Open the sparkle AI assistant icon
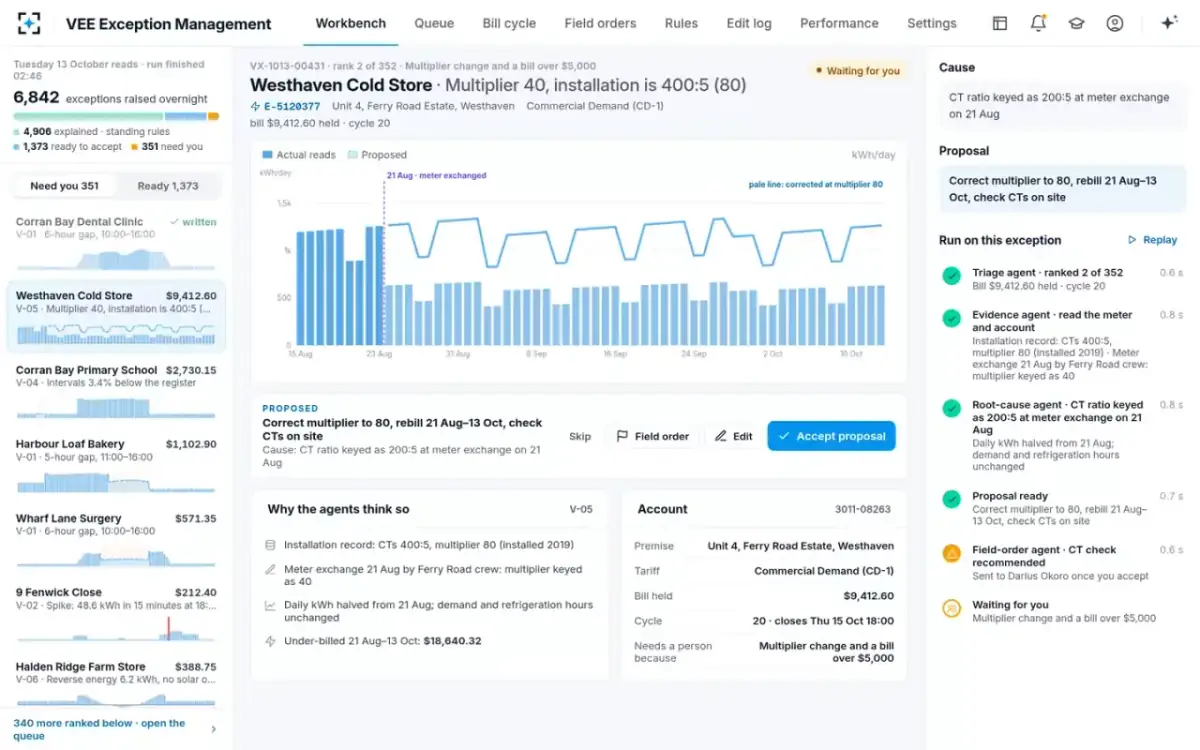This screenshot has width=1200, height=750. point(1169,23)
